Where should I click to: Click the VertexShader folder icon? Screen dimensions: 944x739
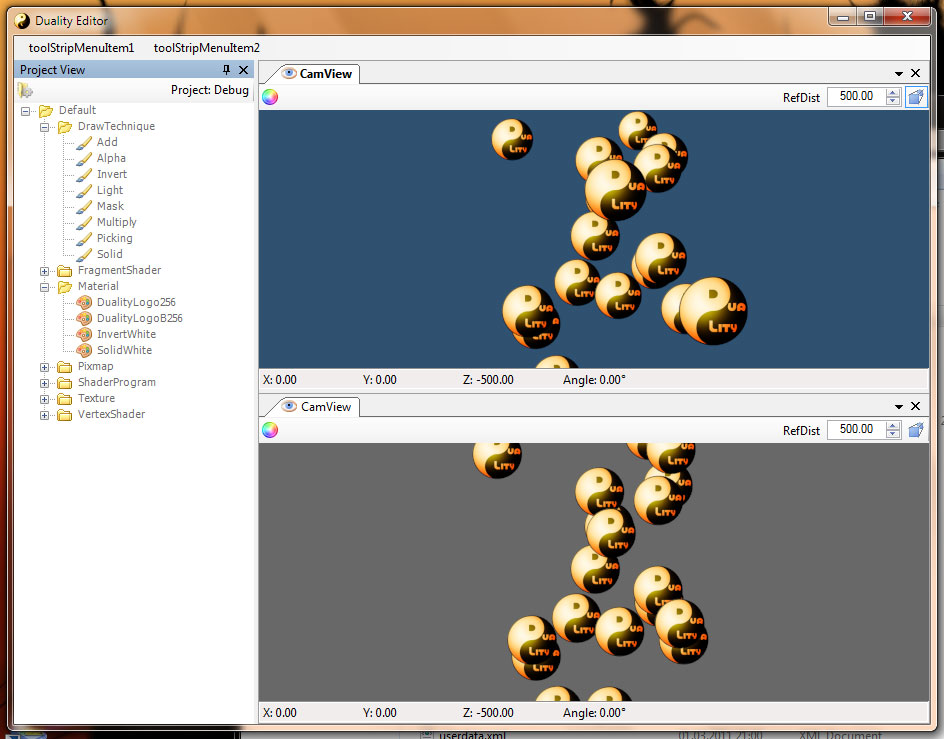[65, 415]
